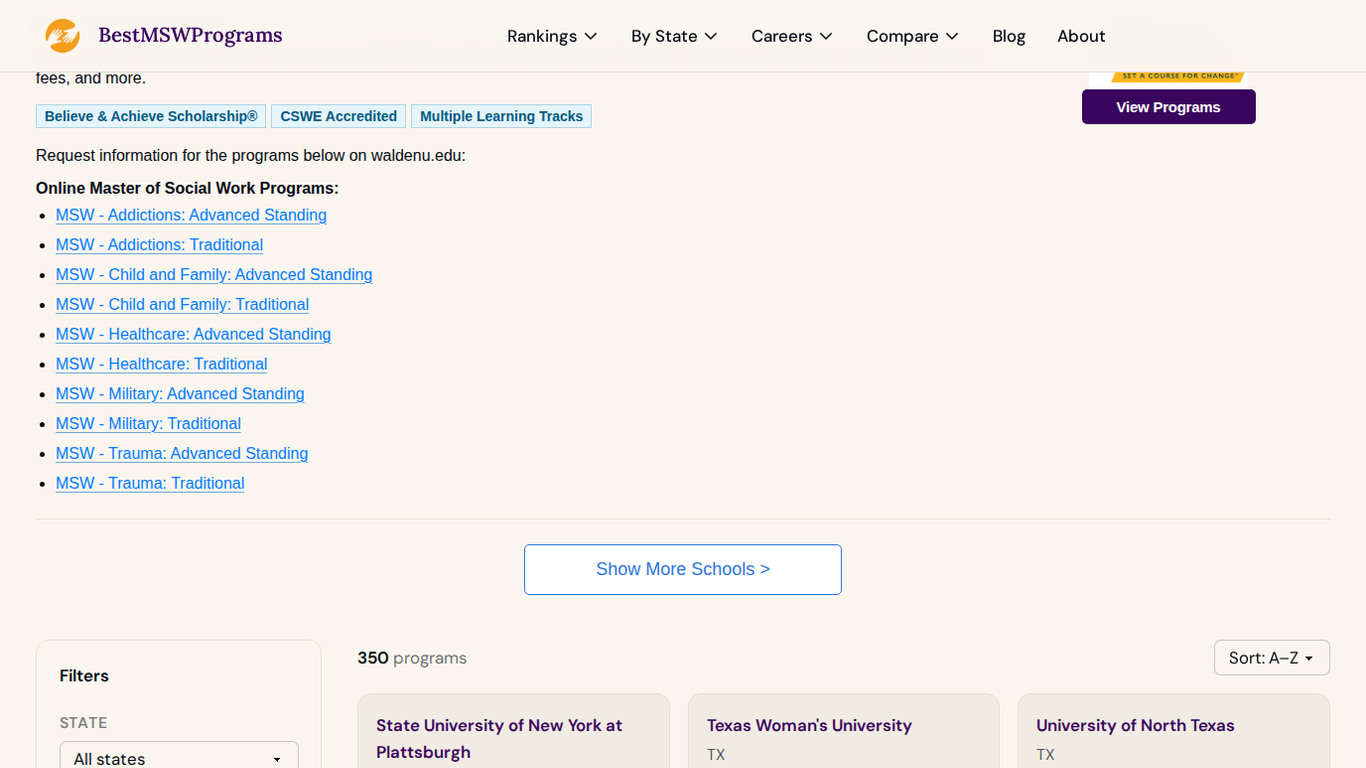Expand the By State menu
Viewport: 1366px width, 768px height.
click(674, 36)
